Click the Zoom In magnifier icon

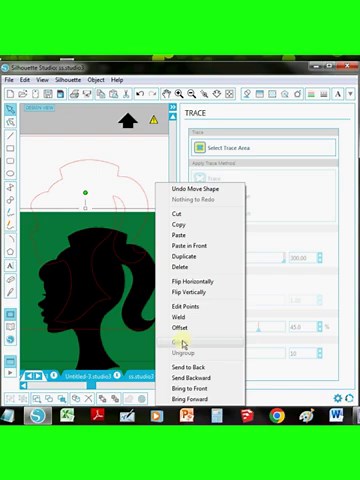179,94
